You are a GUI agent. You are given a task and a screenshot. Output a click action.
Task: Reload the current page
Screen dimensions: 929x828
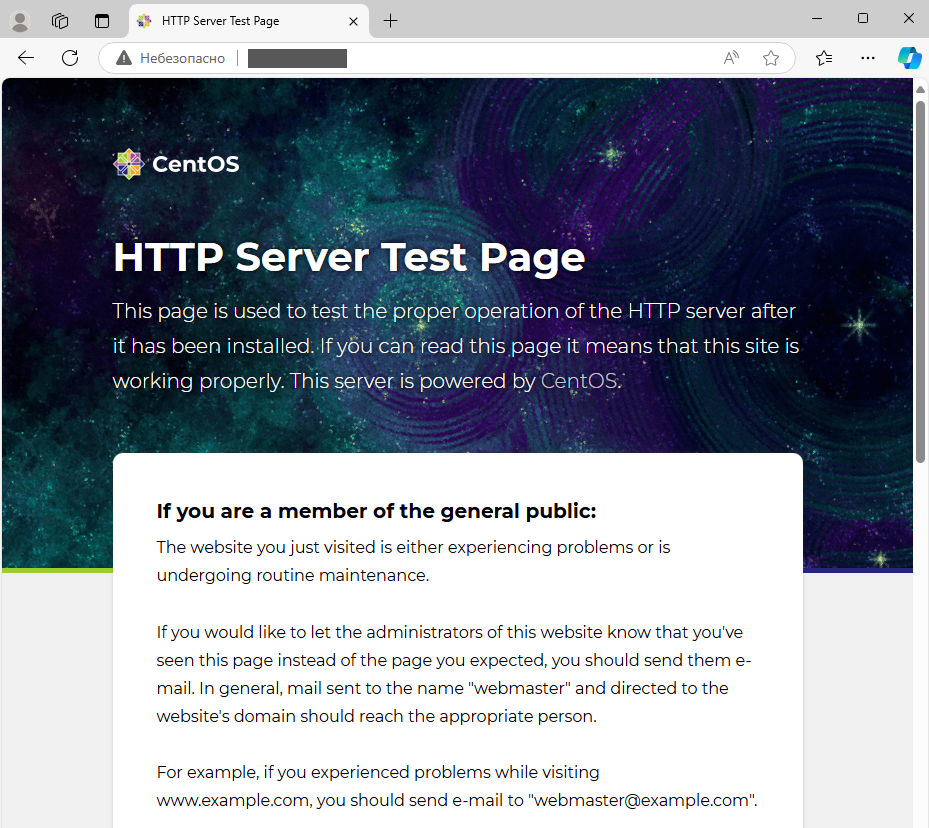pos(70,58)
